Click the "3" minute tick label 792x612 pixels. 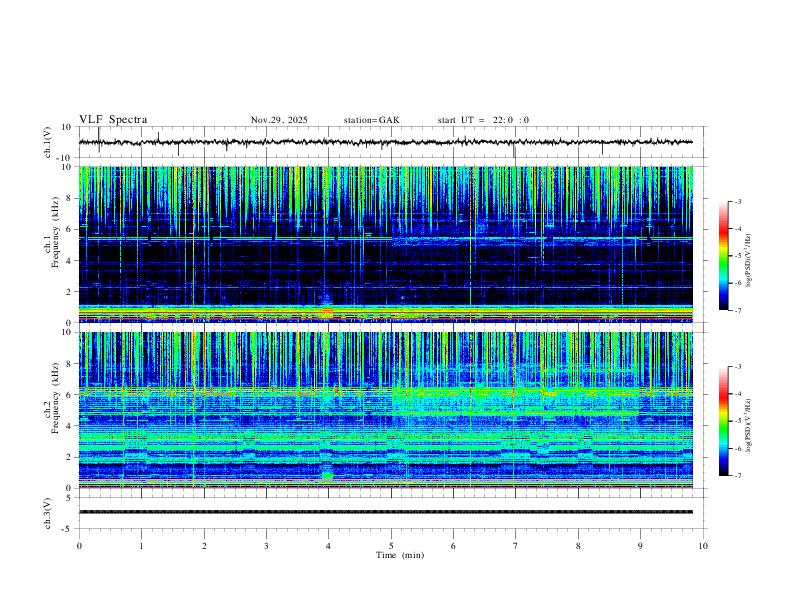click(x=266, y=546)
